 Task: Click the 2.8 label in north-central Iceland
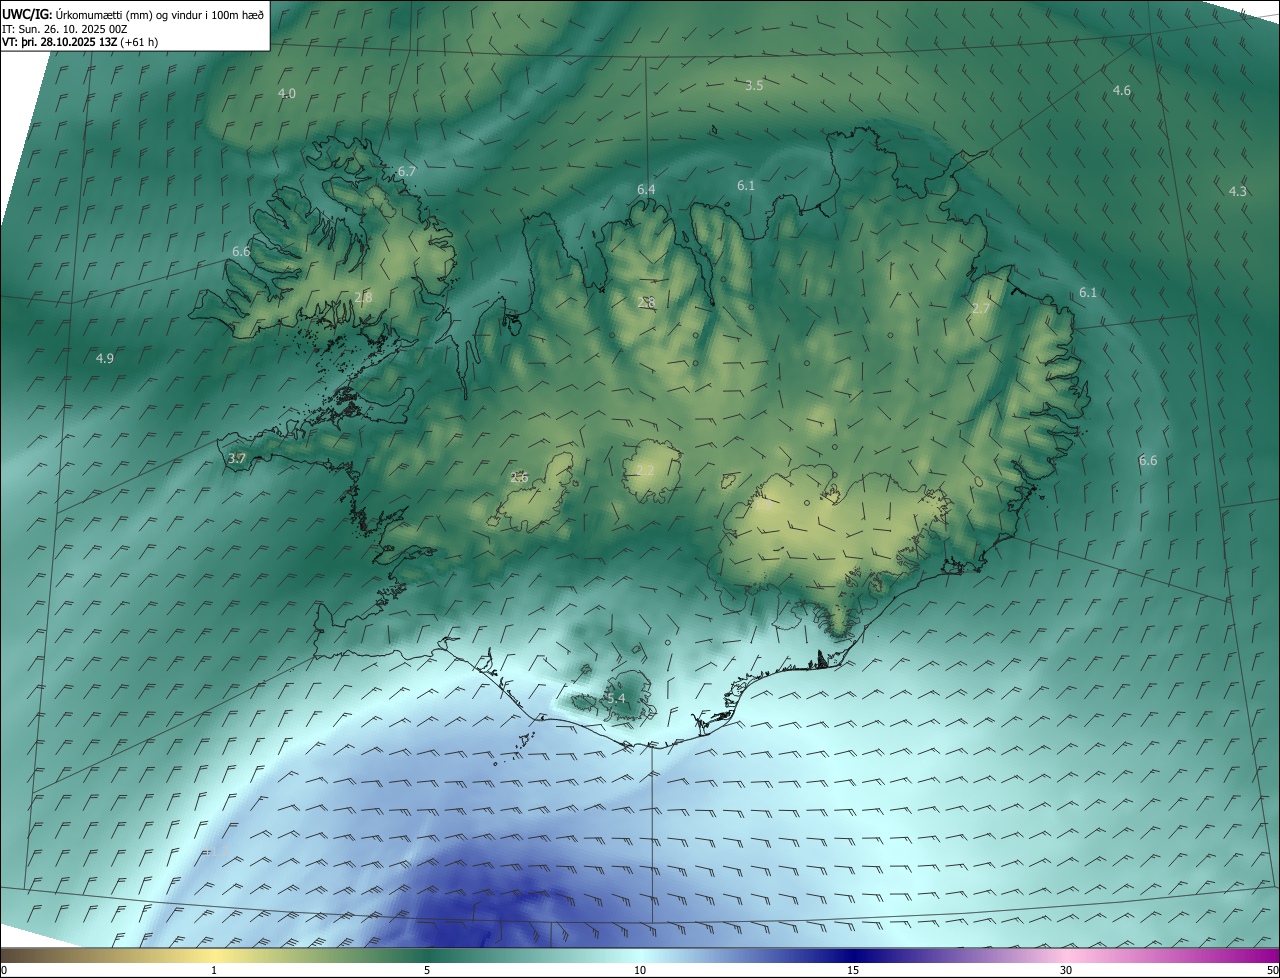(646, 301)
